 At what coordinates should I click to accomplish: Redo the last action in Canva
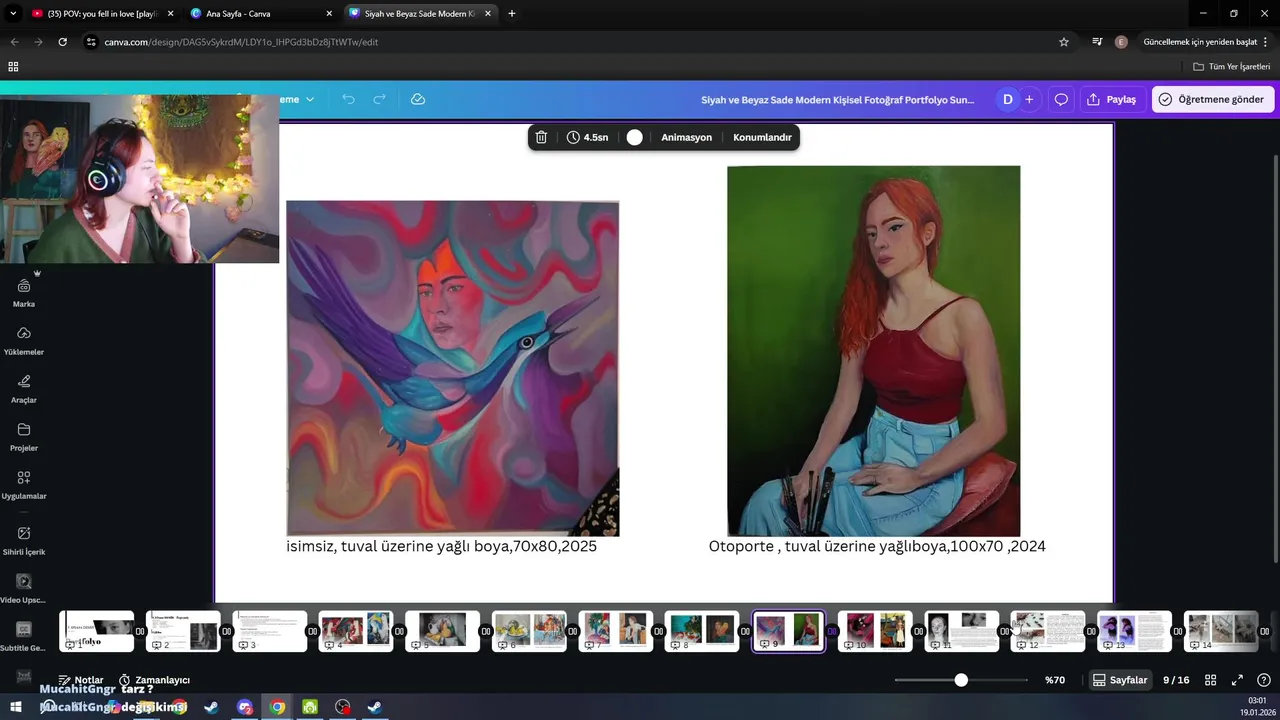(x=379, y=99)
